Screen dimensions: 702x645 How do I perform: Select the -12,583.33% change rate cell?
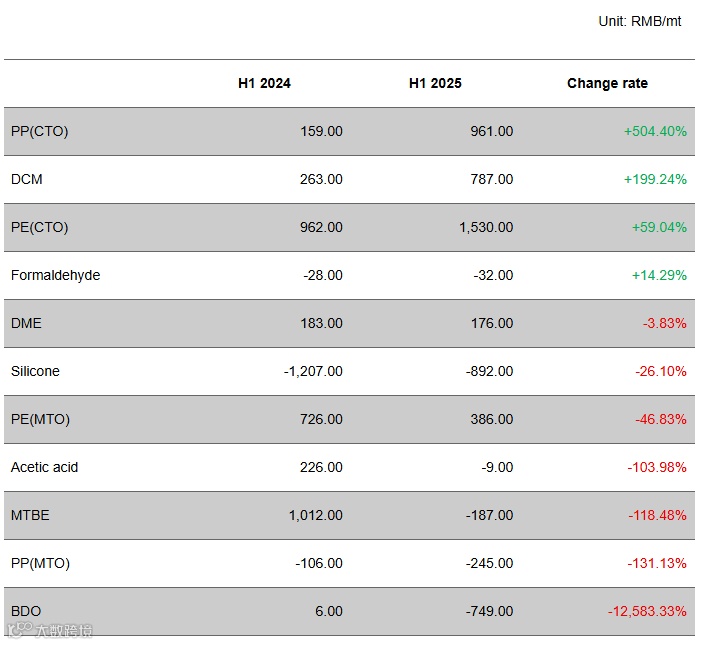tap(647, 611)
